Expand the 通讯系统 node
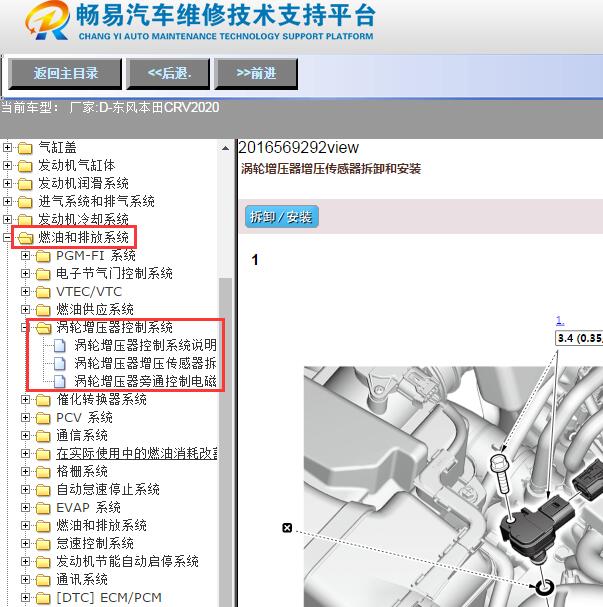Viewport: 603px width, 607px height. pyautogui.click(x=25, y=580)
